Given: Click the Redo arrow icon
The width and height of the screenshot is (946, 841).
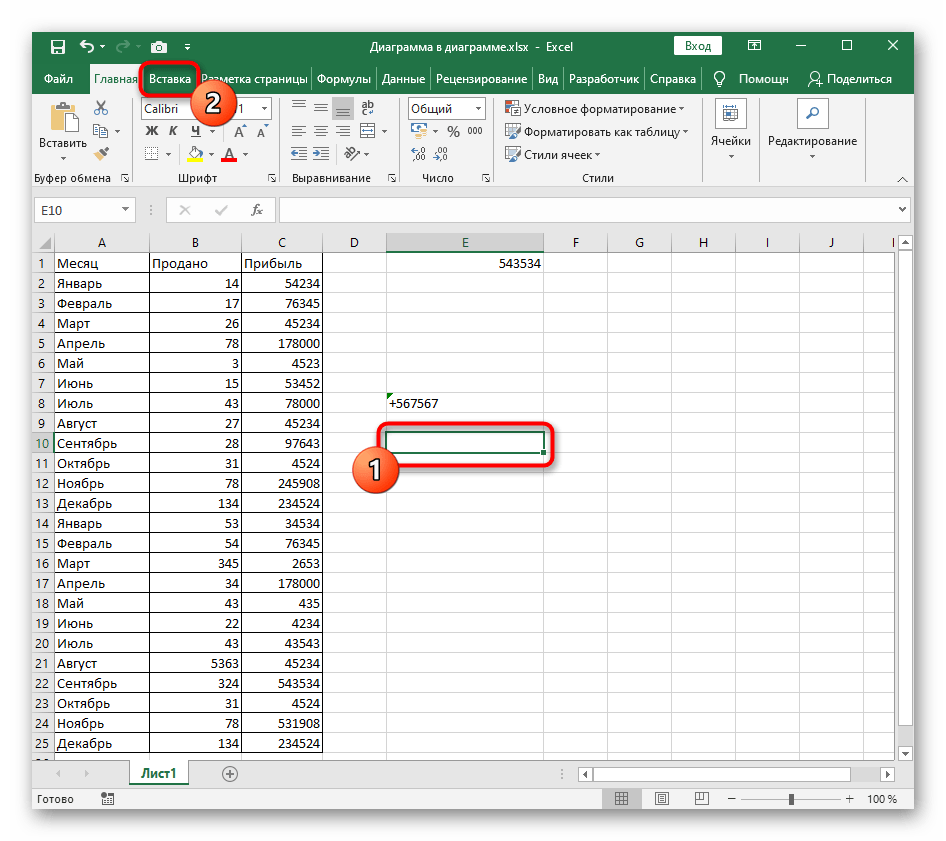Looking at the screenshot, I should 123,46.
